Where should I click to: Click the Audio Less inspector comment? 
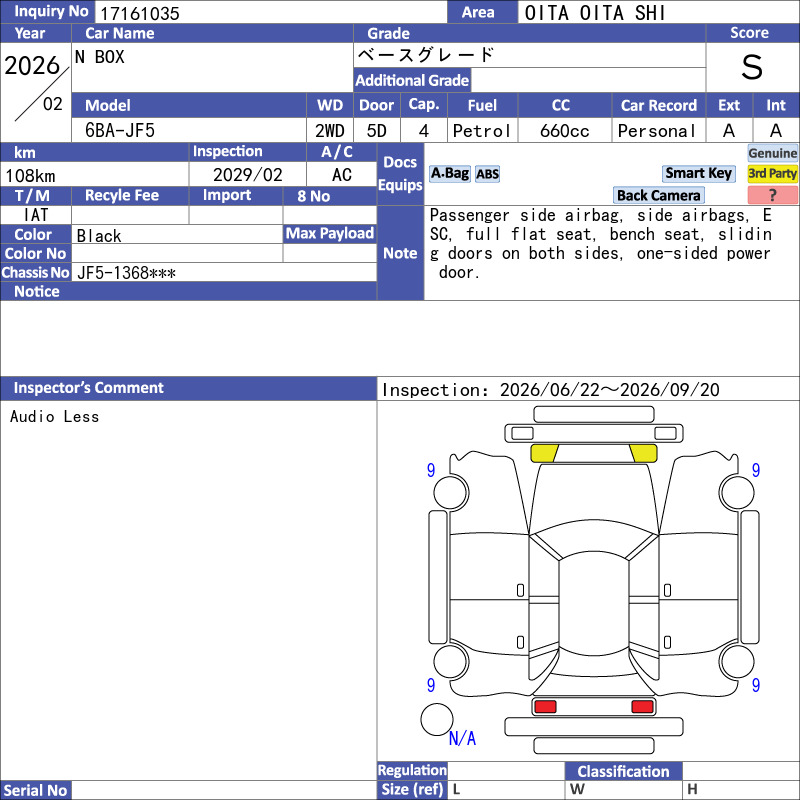point(55,416)
